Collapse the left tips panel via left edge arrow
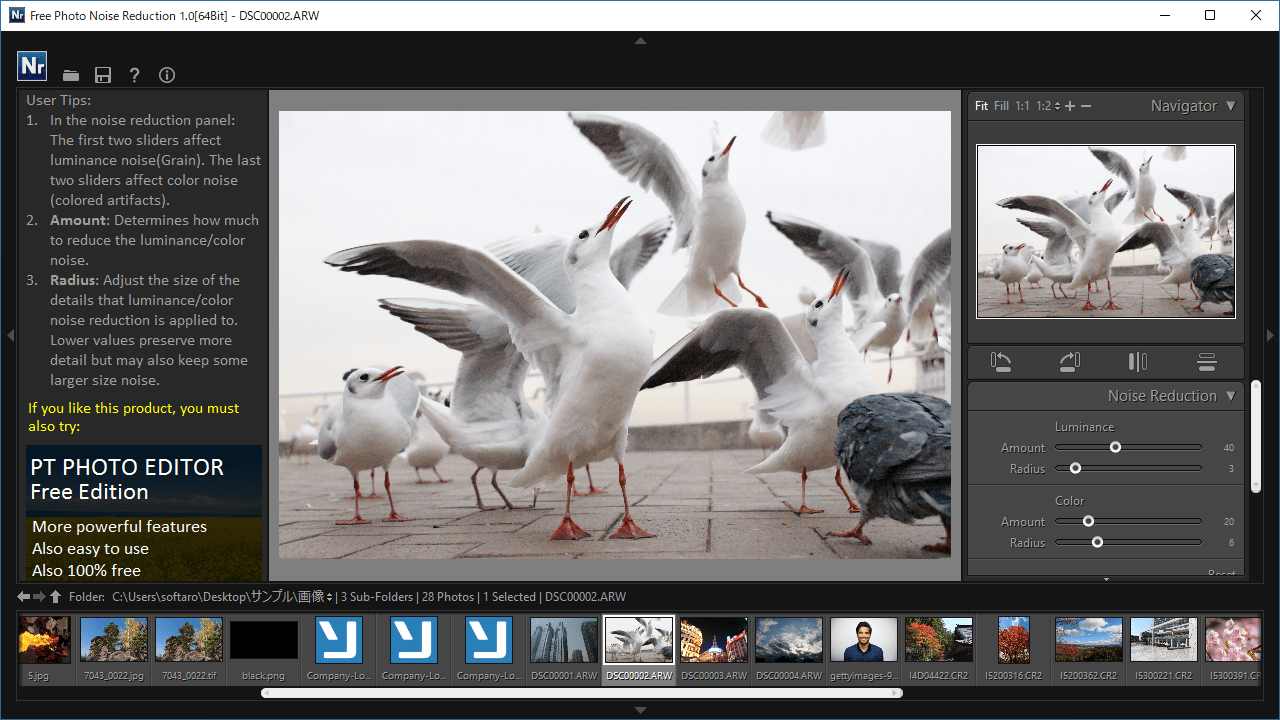The height and width of the screenshot is (720, 1280). [x=10, y=335]
